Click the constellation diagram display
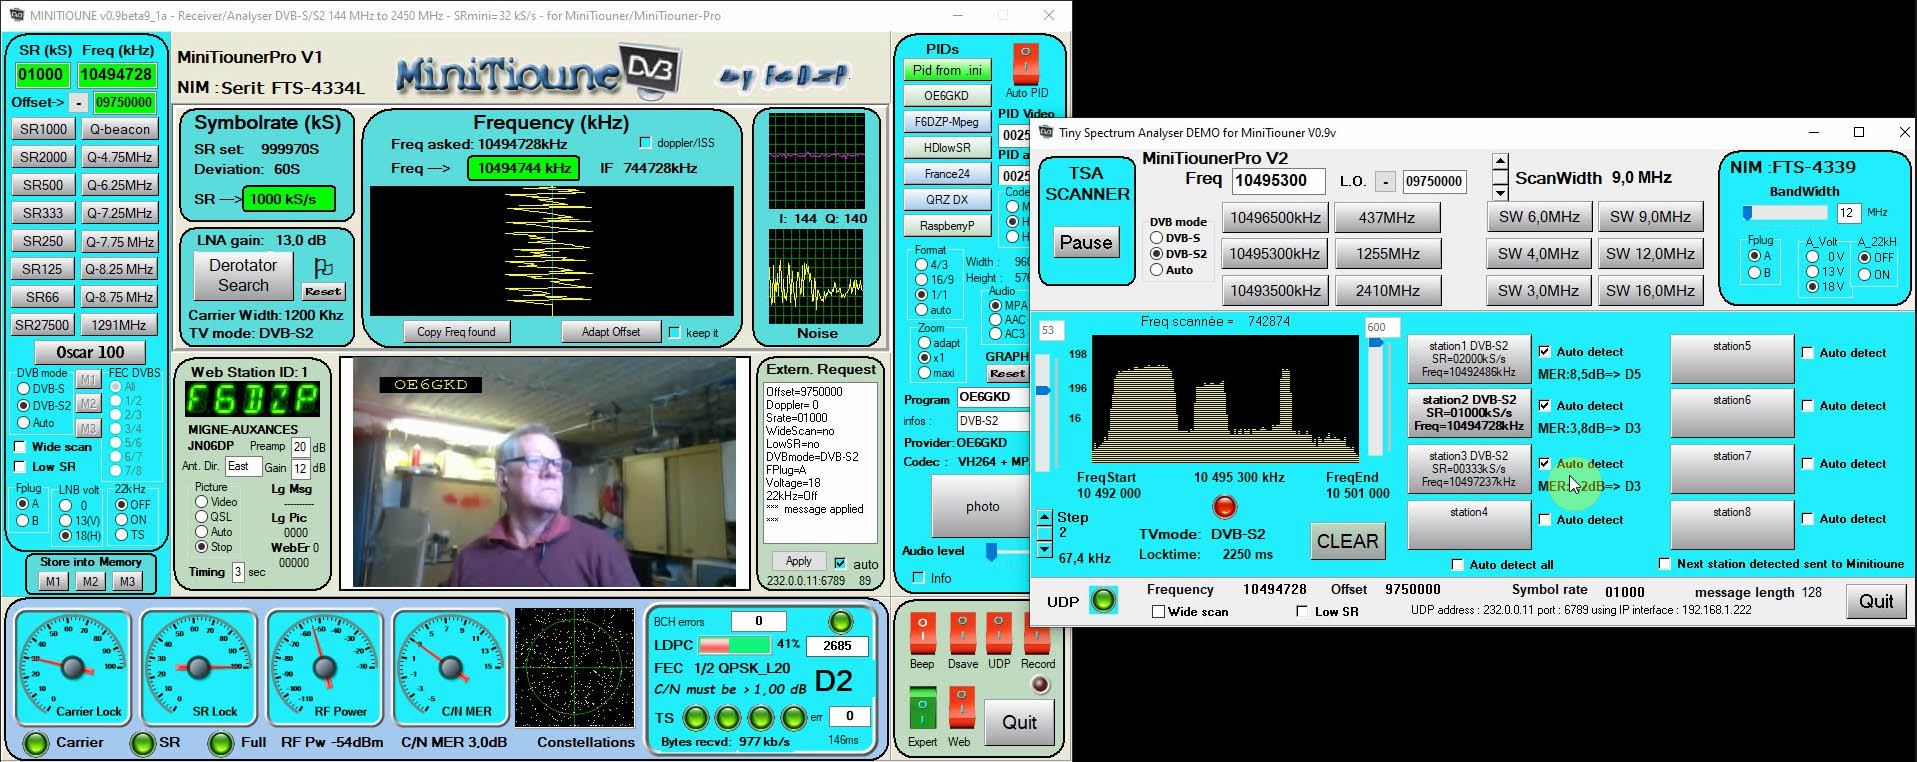This screenshot has height=762, width=1917. coord(574,667)
